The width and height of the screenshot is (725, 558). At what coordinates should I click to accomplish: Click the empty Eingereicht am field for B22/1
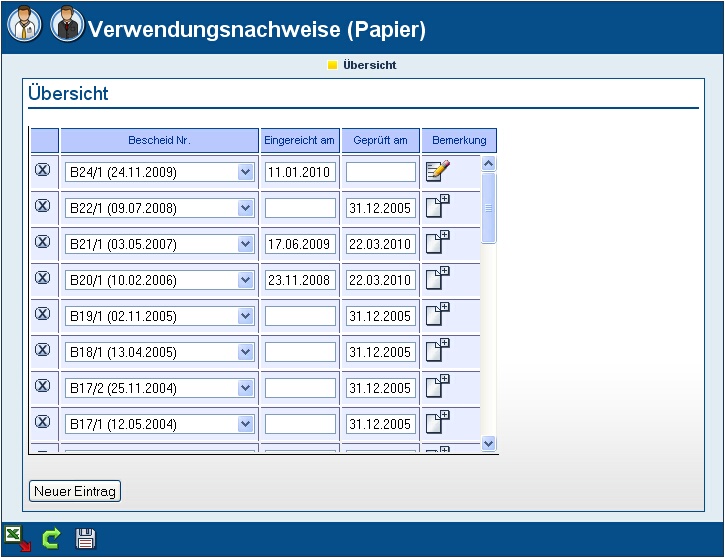point(300,208)
